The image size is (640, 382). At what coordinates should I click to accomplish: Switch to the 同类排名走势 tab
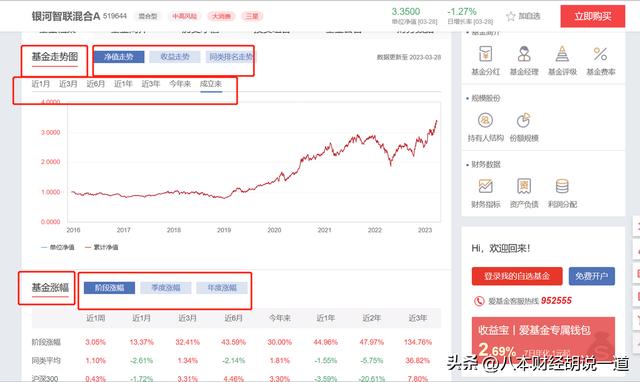pos(231,57)
